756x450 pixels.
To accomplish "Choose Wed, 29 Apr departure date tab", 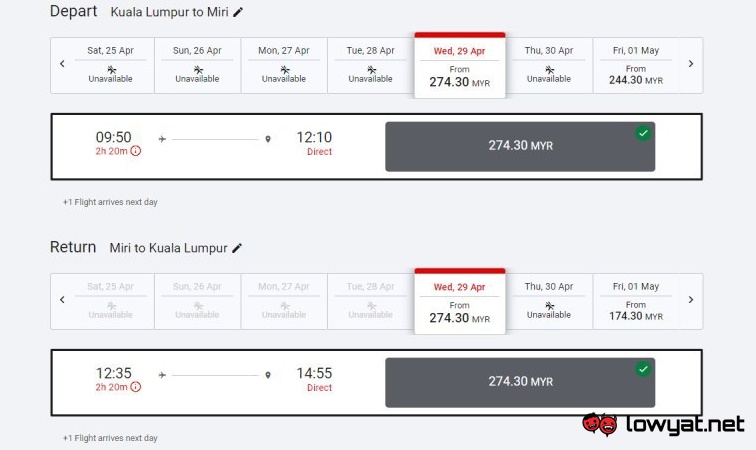I will point(459,66).
